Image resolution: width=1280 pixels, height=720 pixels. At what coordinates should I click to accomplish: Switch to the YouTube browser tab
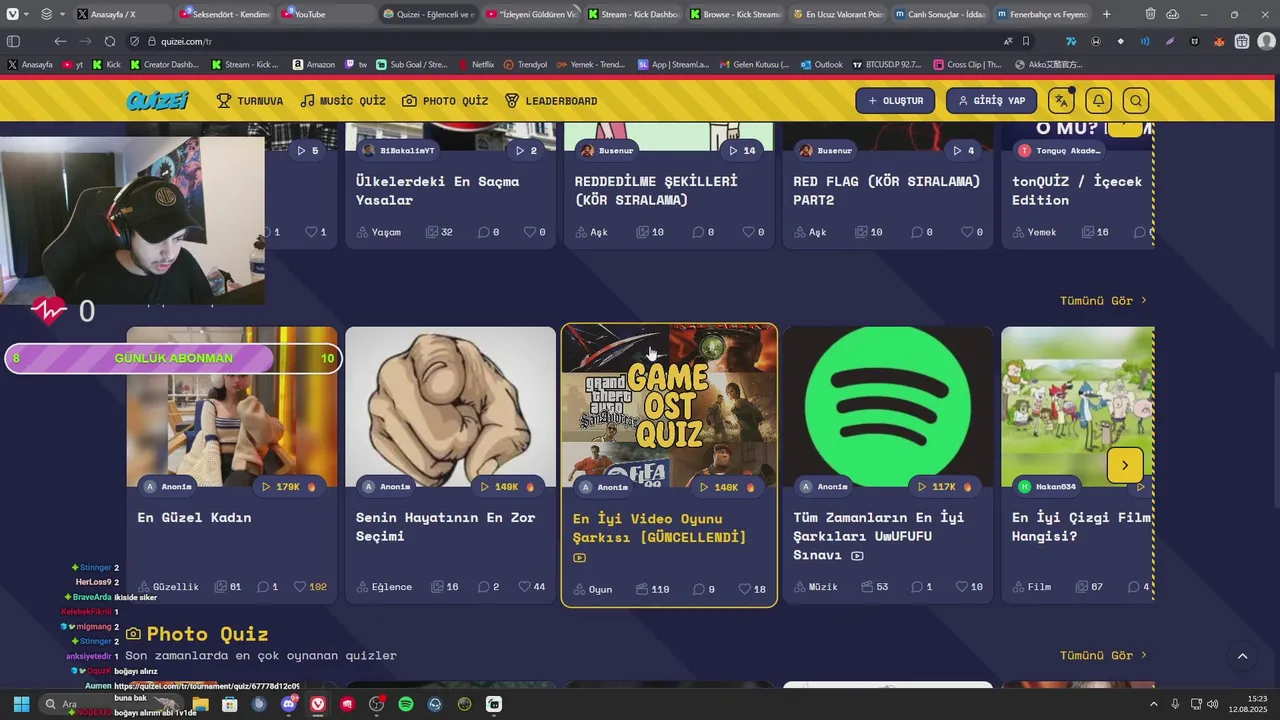(x=328, y=14)
